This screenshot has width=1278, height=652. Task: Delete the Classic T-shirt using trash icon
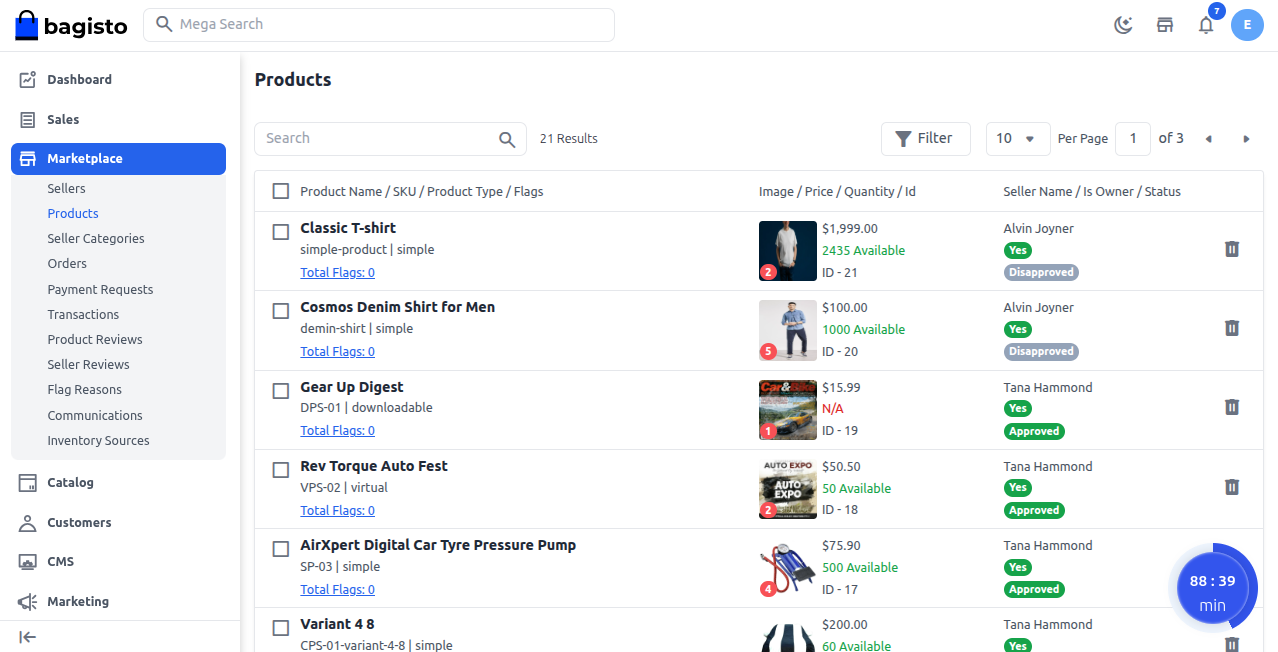[x=1231, y=249]
